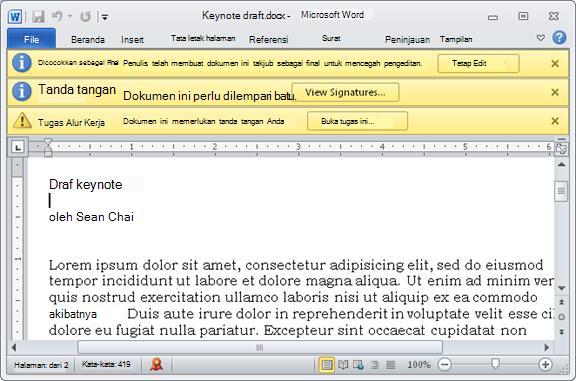Click the Draf keynote heading text
The height and width of the screenshot is (381, 576).
86,184
